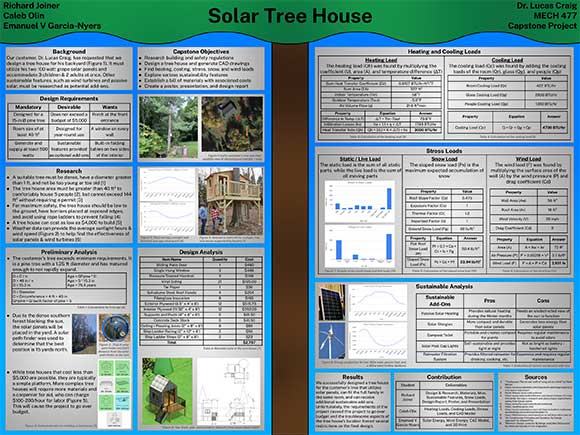Screen dimensions: 580x435
Task: Open the wooden tree house photo with people
Action: [x=230, y=201]
